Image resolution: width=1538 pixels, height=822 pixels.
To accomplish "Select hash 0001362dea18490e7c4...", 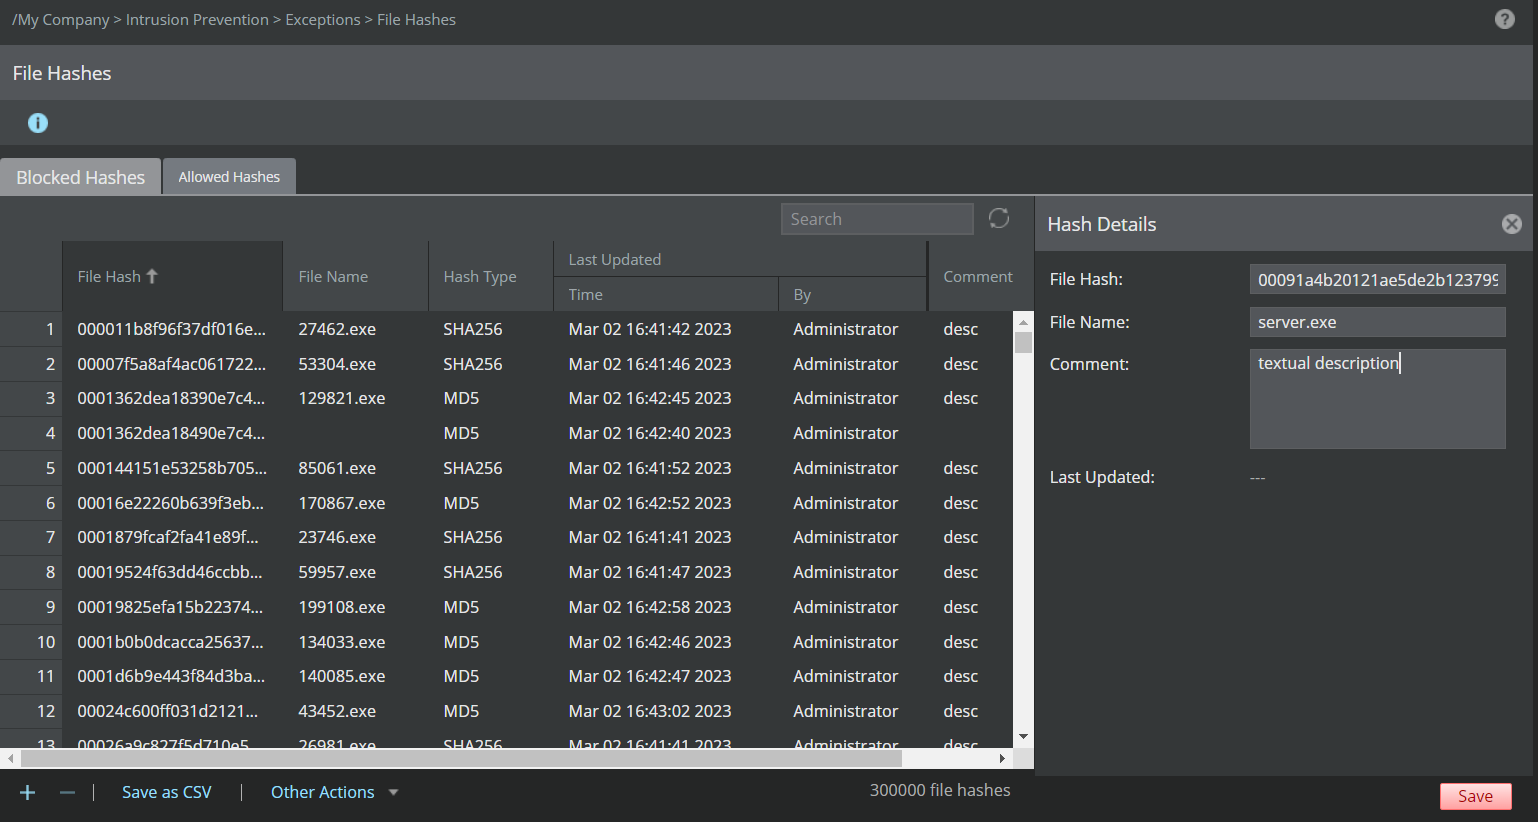I will [506, 433].
